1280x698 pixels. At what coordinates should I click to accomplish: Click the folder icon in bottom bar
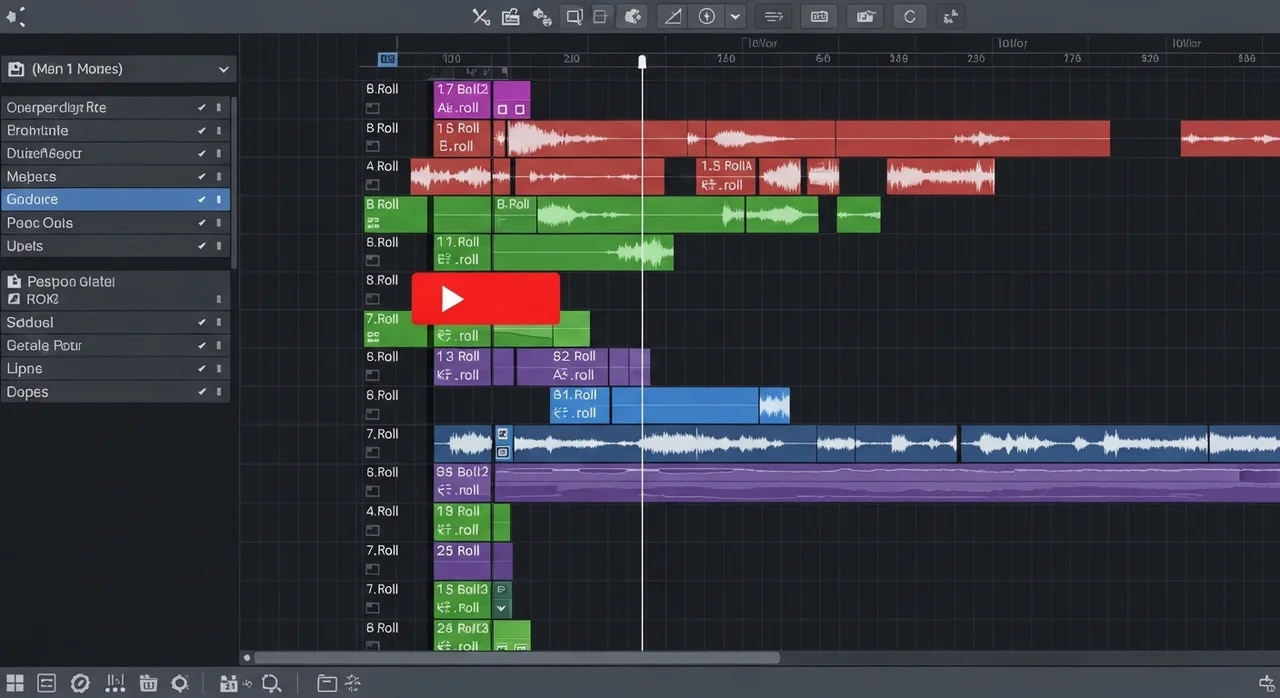tap(326, 683)
